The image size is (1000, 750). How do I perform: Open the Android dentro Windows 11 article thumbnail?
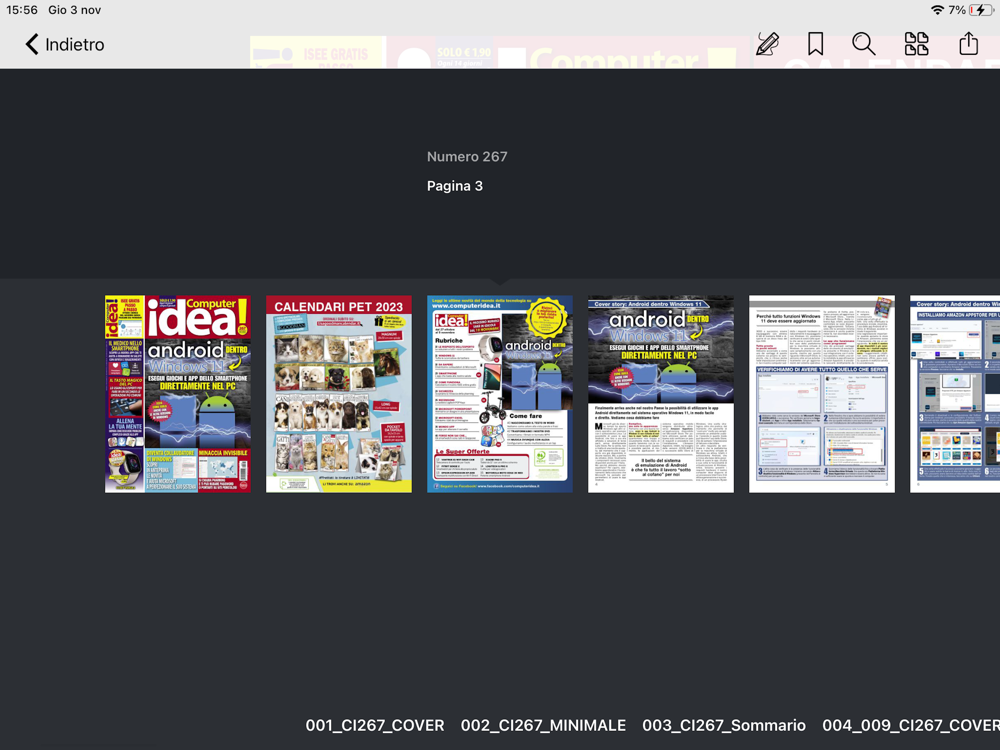coord(661,393)
